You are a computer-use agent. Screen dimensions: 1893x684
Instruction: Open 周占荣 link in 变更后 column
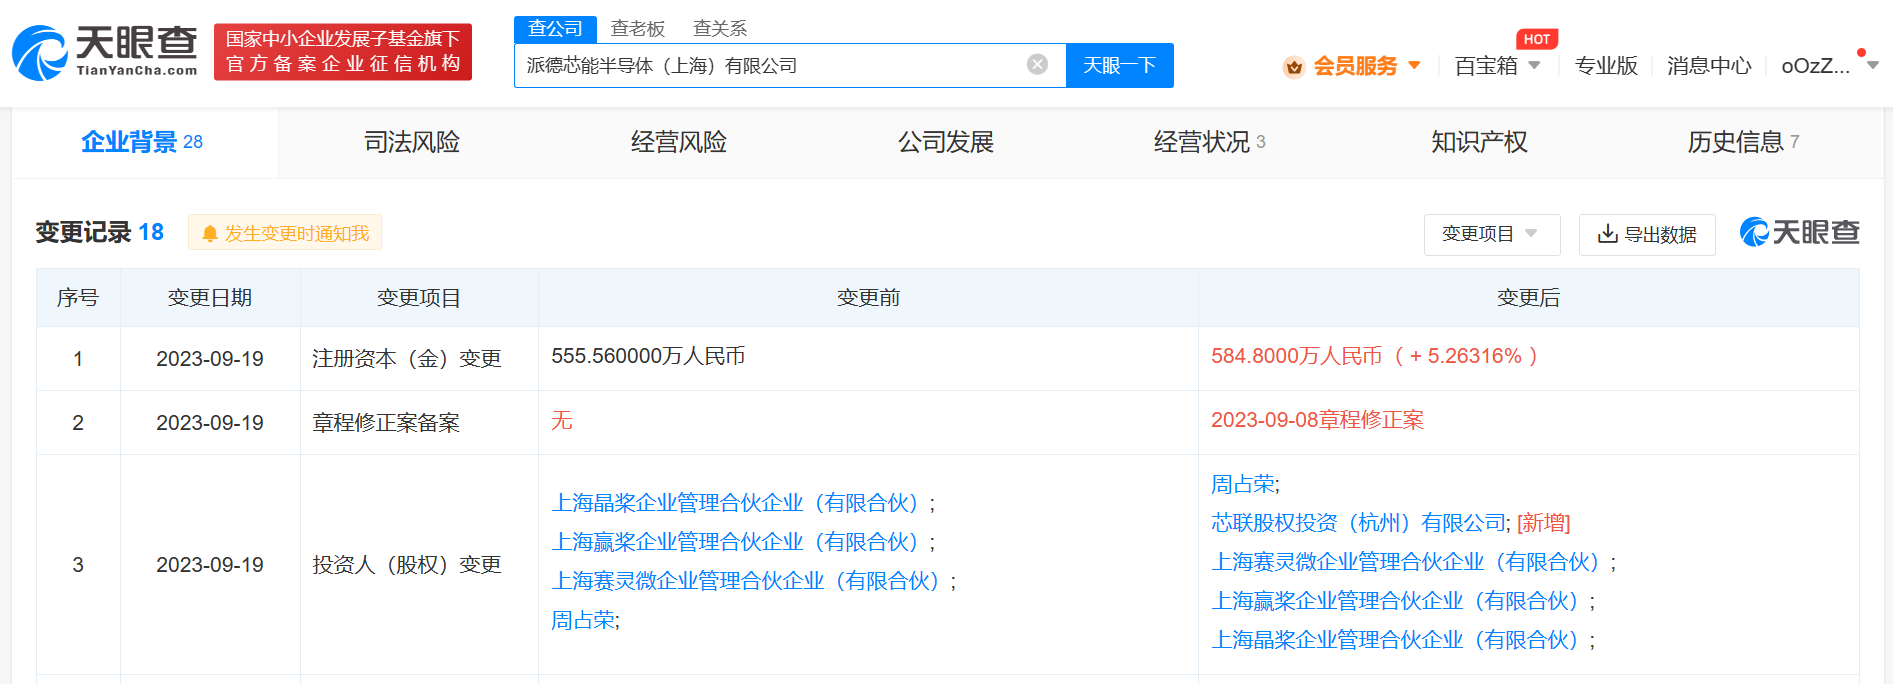[1243, 484]
